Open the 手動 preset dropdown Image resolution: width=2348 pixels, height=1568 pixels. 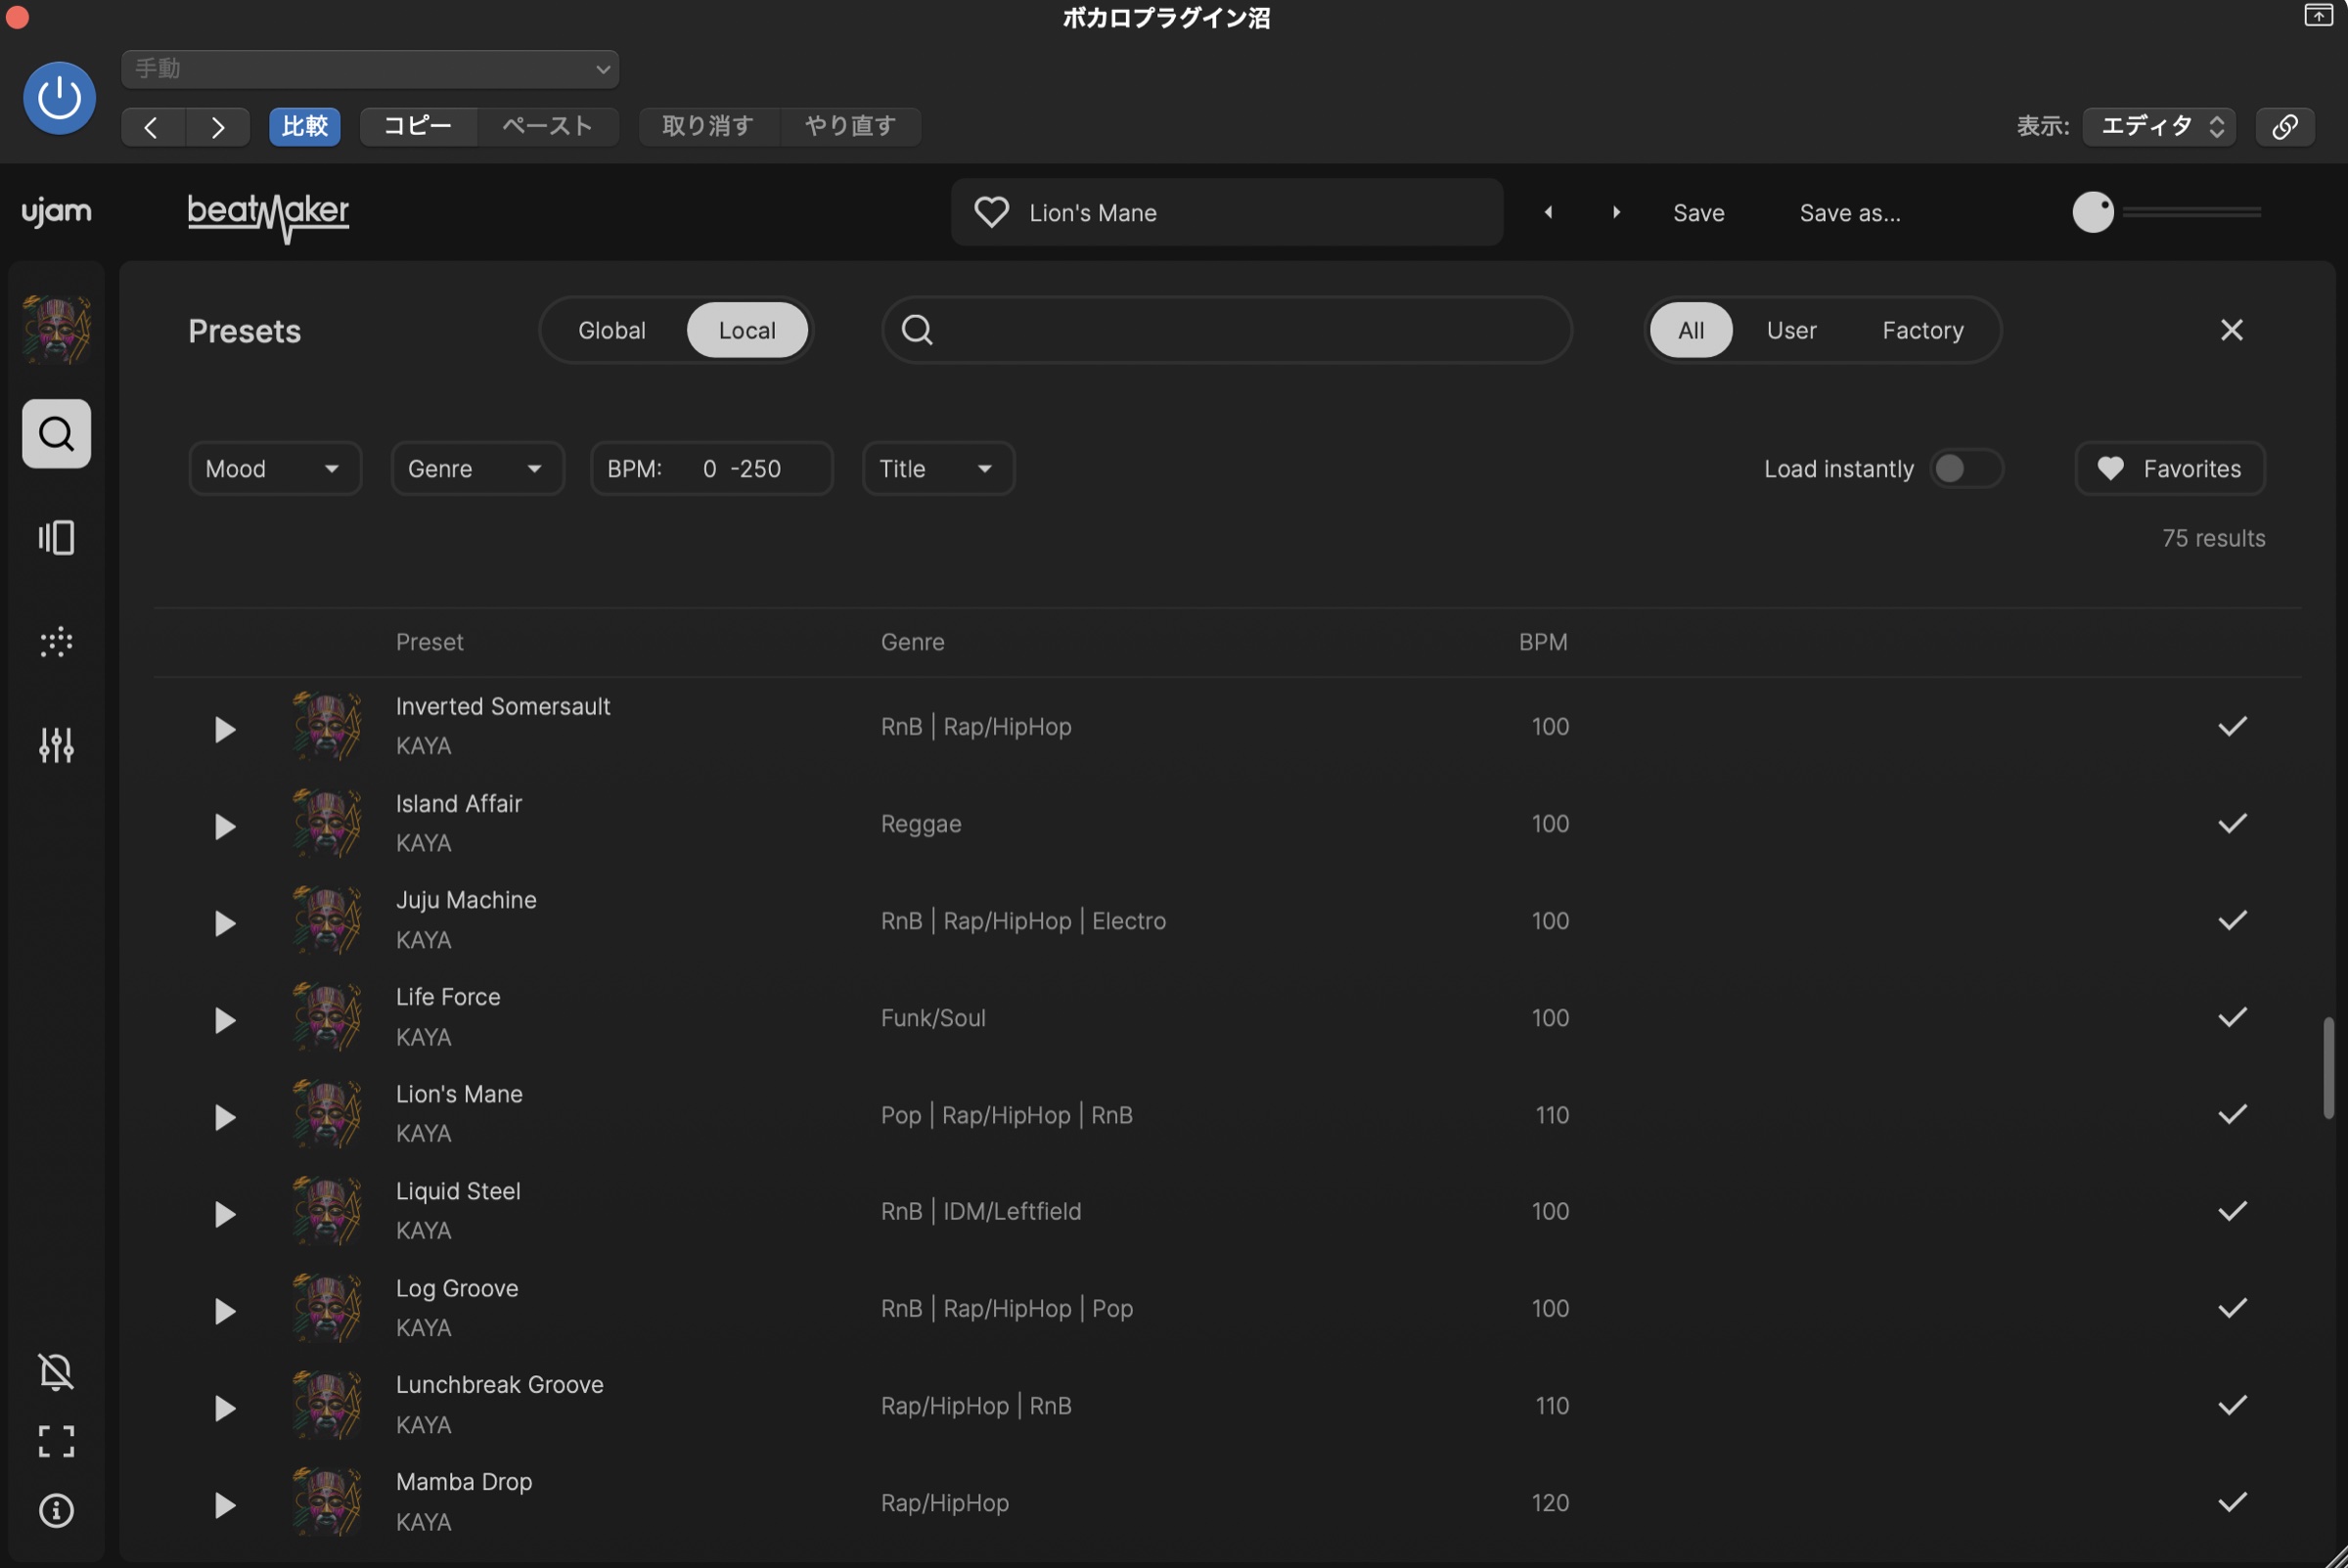click(x=370, y=69)
